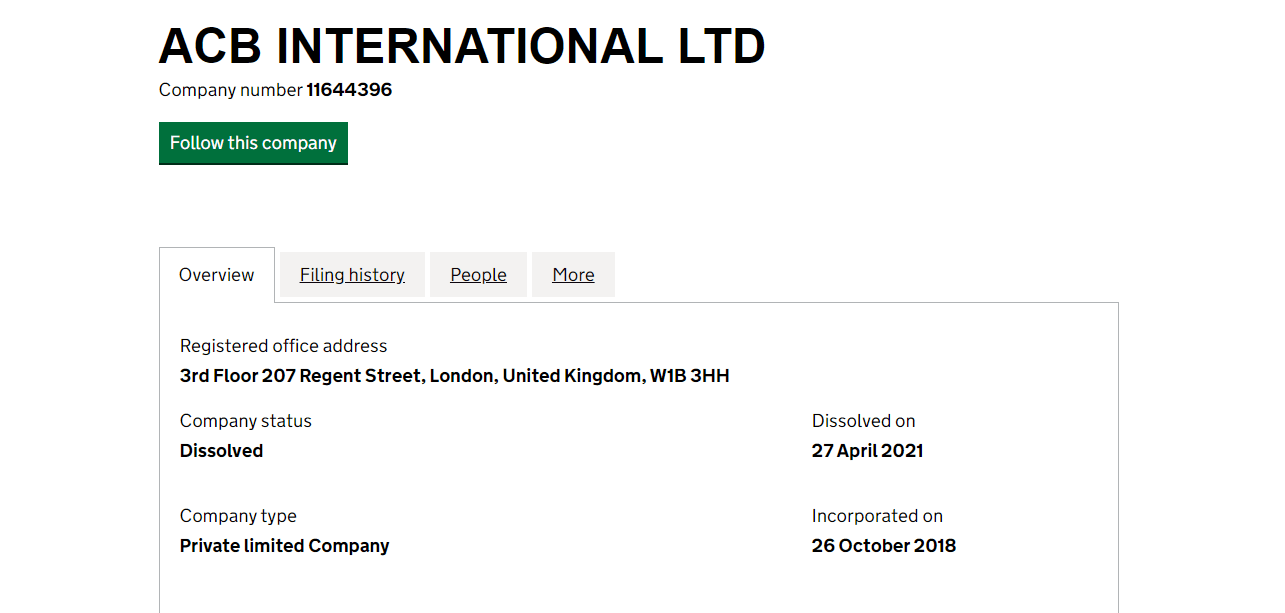1285x613 pixels.
Task: Switch to the People tab
Action: 478,275
